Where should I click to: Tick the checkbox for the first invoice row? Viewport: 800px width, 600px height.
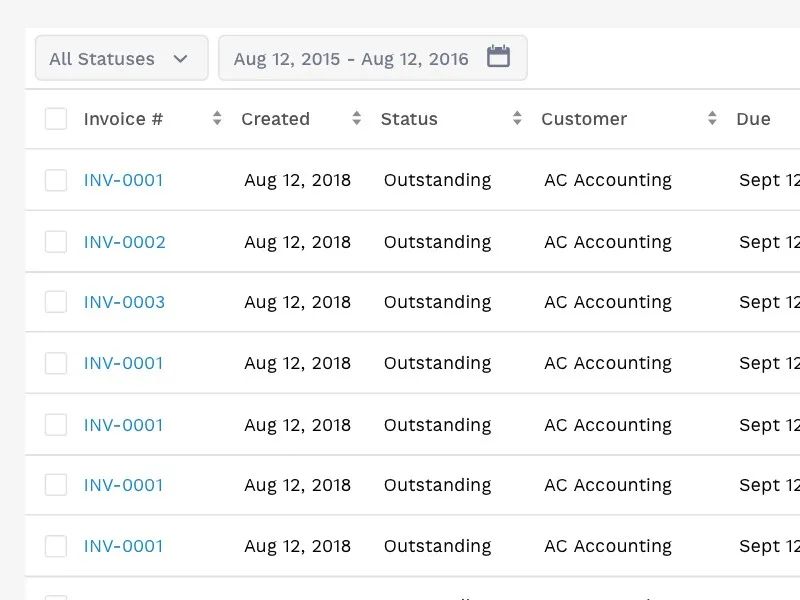tap(56, 180)
